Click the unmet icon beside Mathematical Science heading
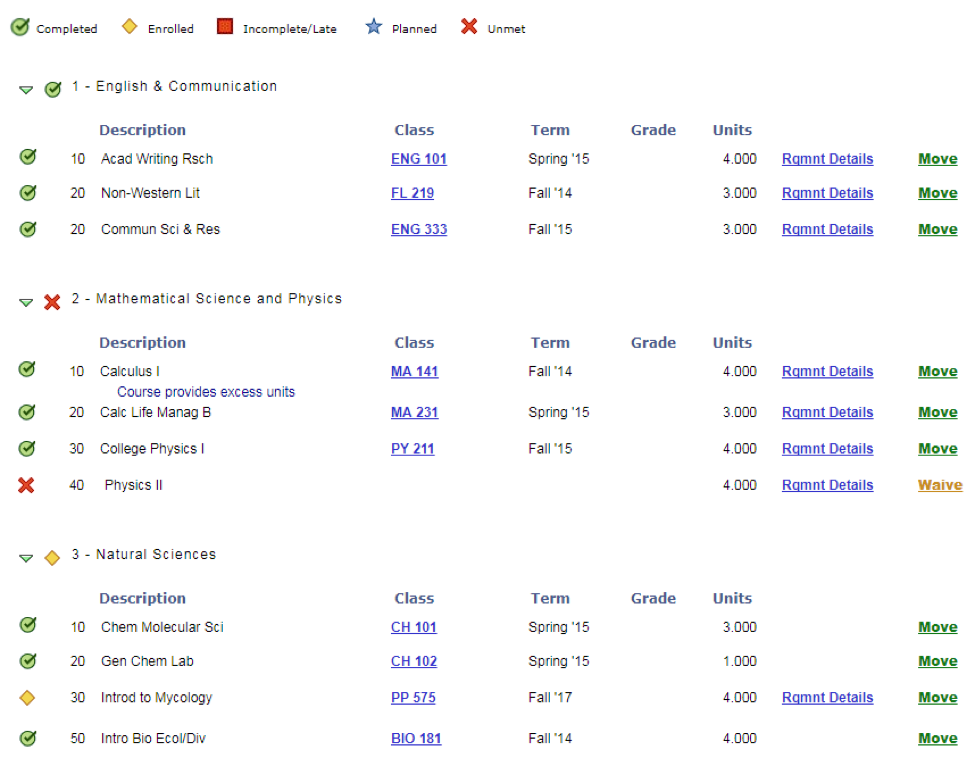Screen dimensions: 975x758 click(x=52, y=301)
